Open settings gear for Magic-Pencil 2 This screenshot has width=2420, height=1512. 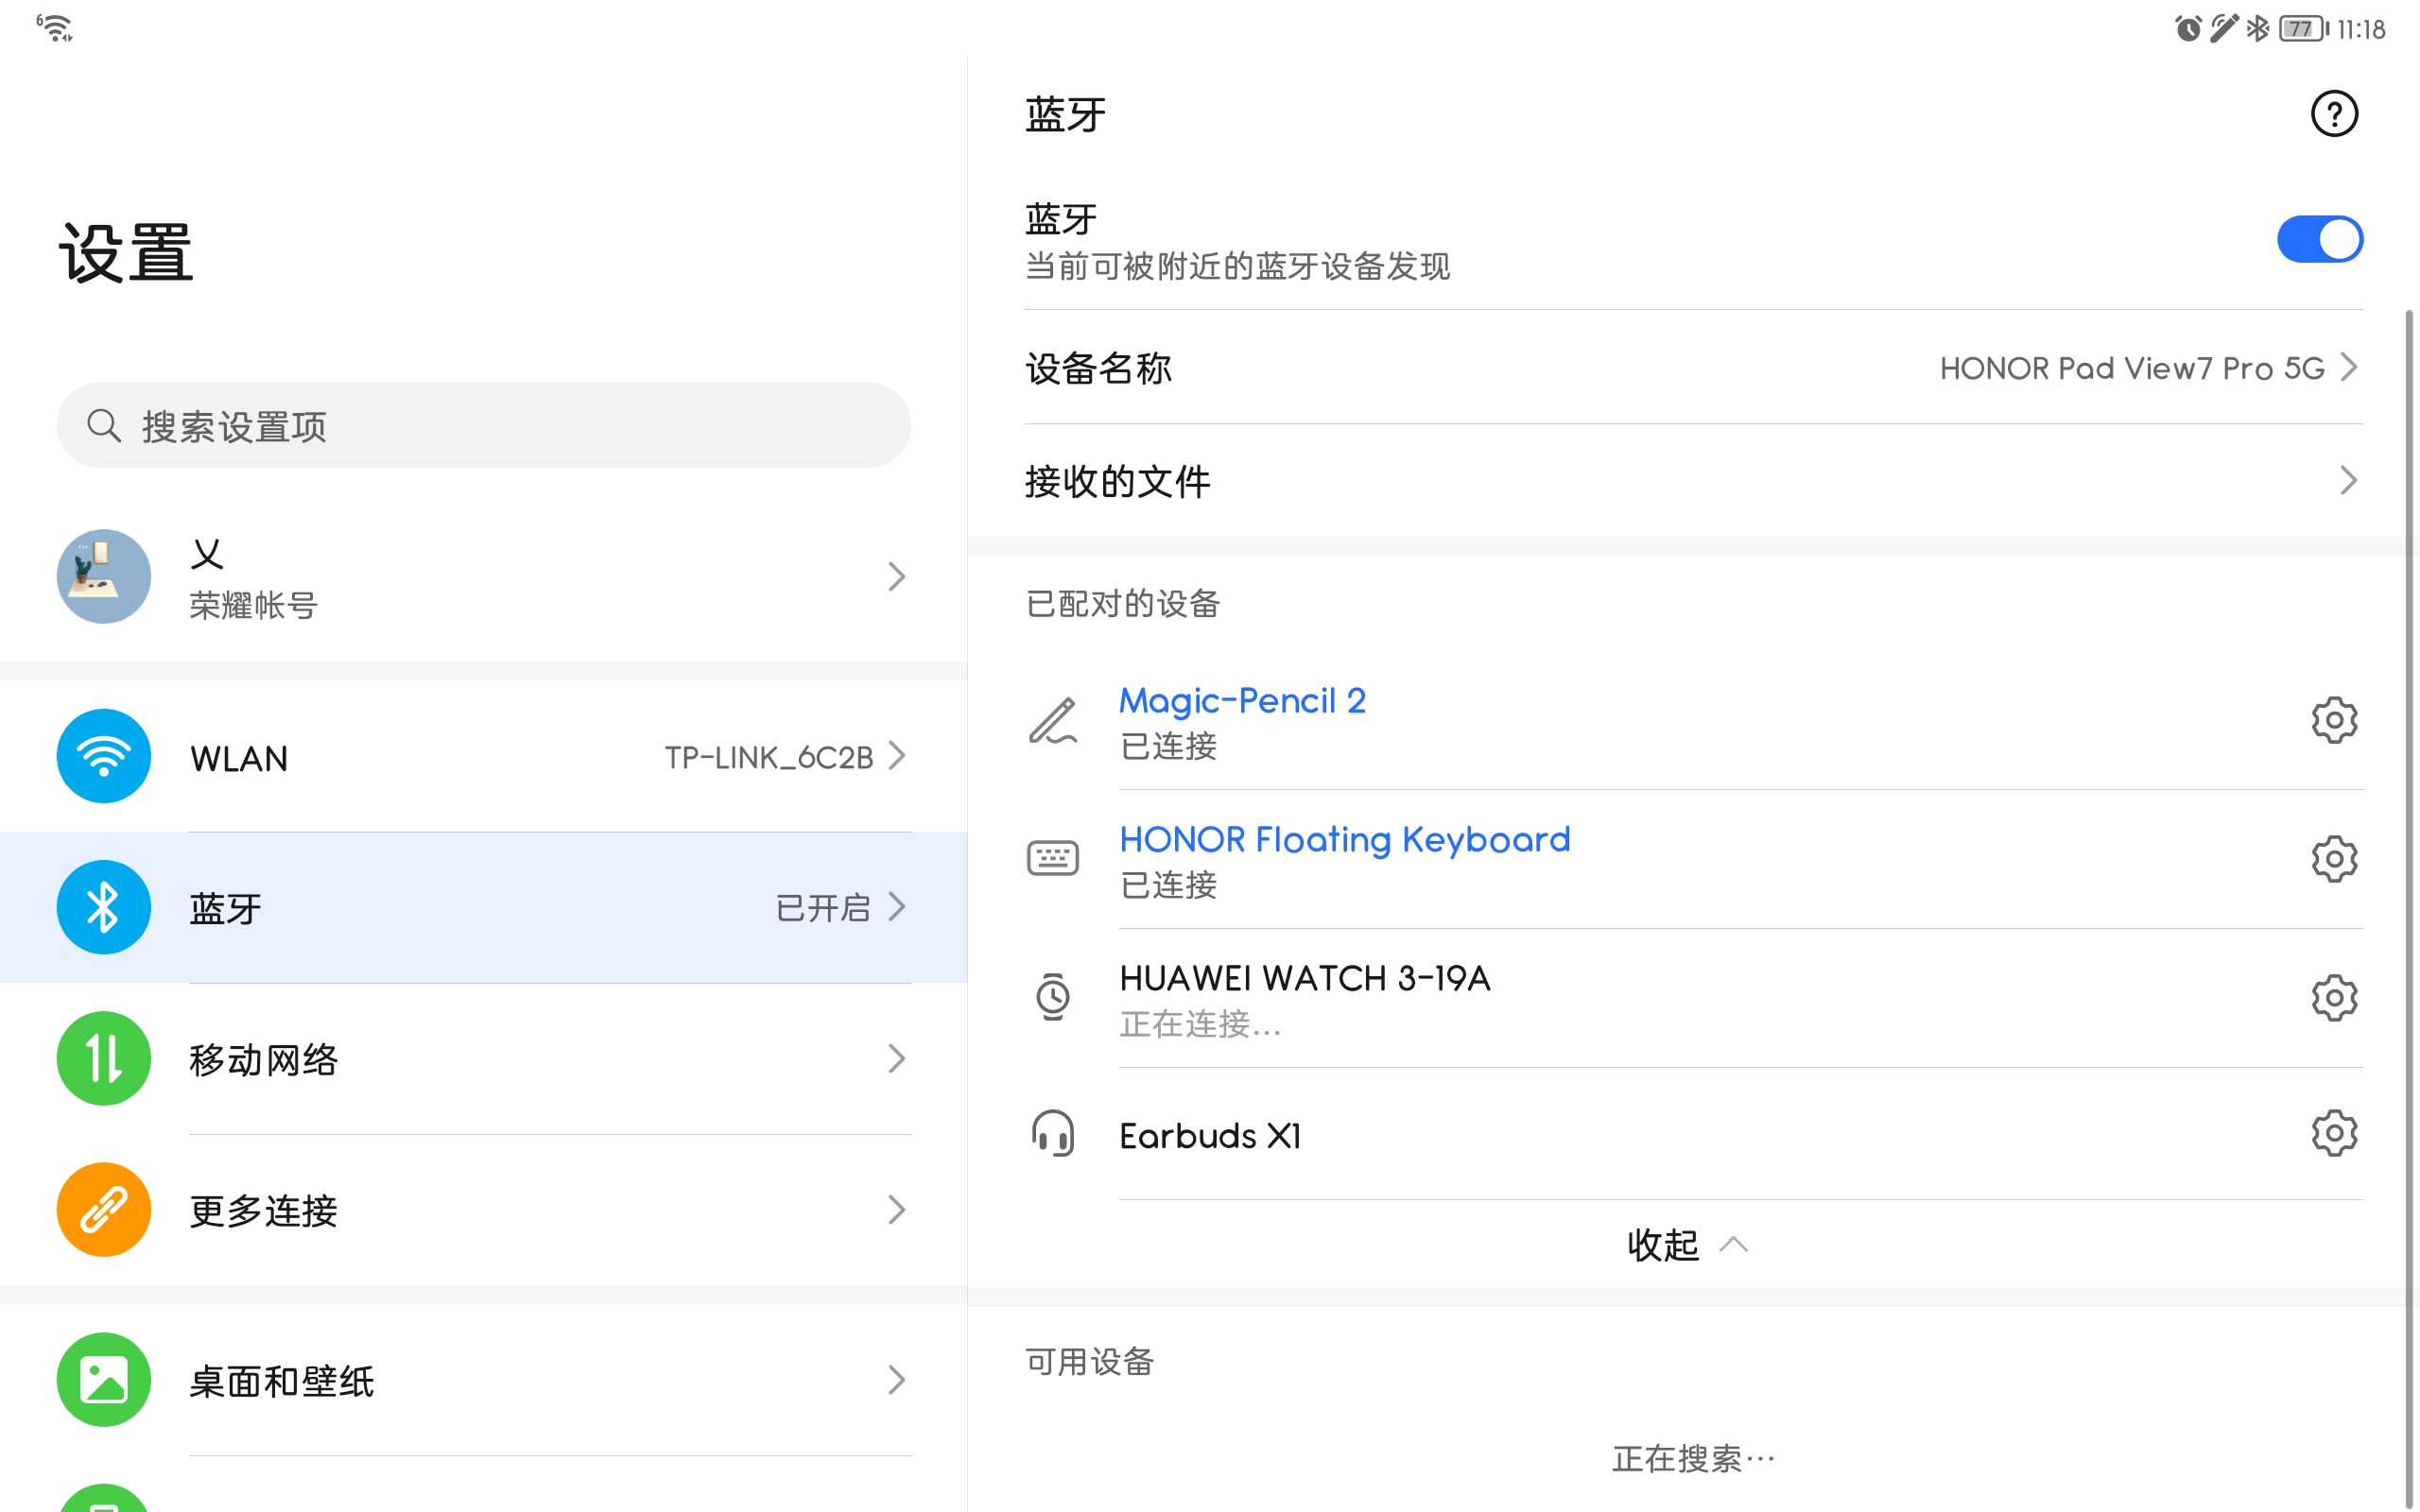(x=2334, y=720)
